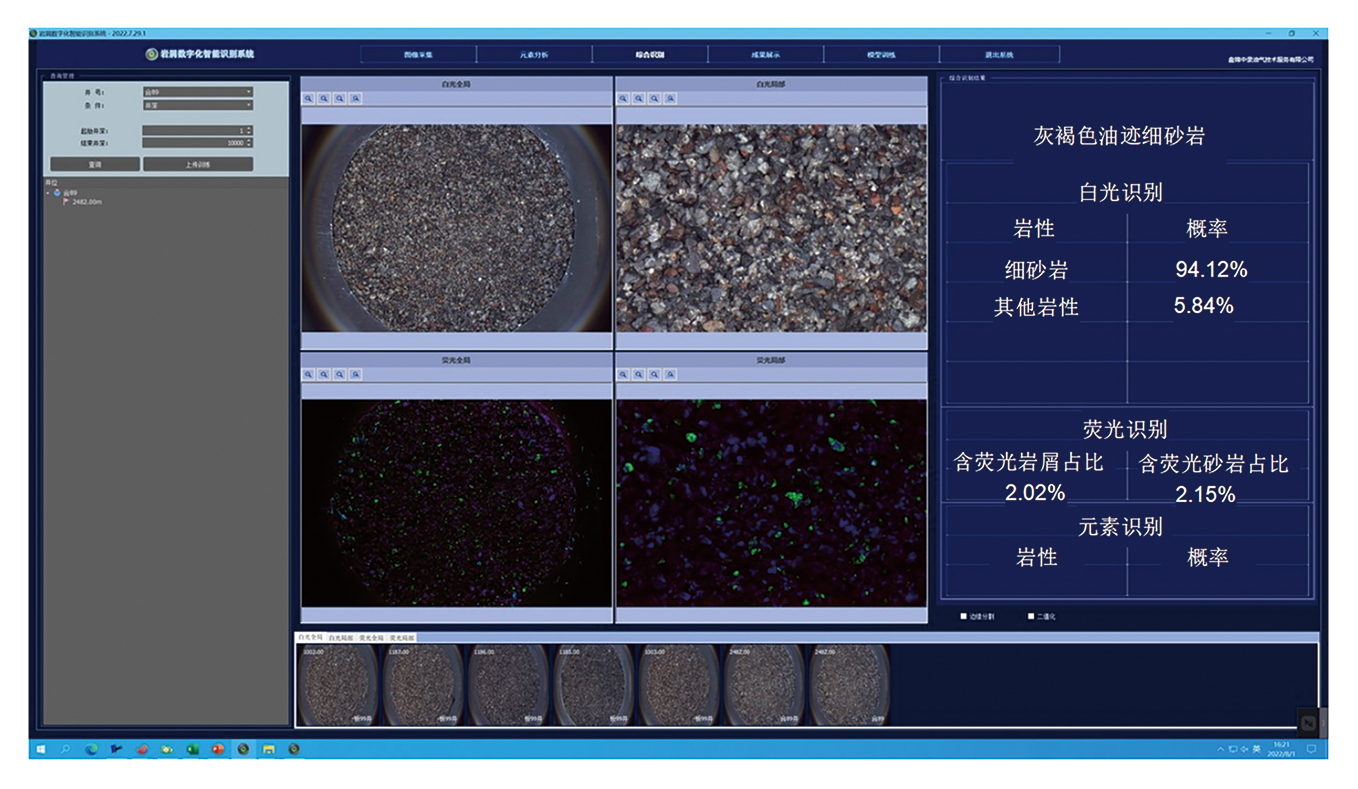This screenshot has width=1358, height=789.
Task: Click fourth zoom icon in 荧光局部 toolbar
Action: coord(670,375)
